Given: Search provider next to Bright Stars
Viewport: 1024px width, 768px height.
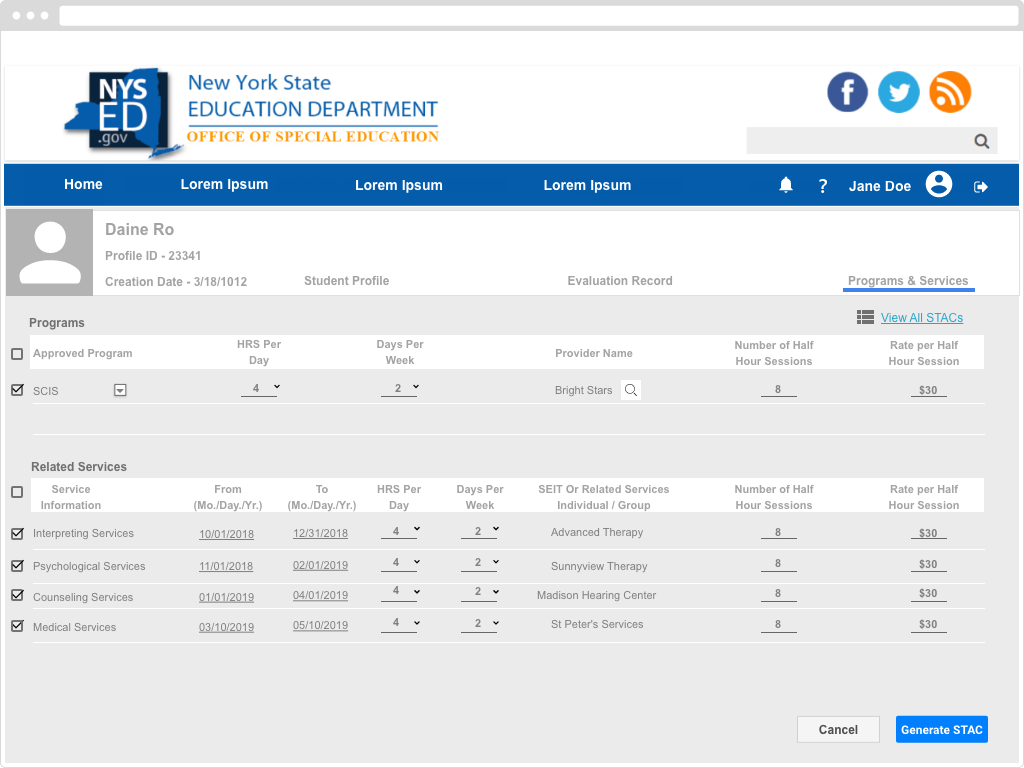Looking at the screenshot, I should click(631, 390).
